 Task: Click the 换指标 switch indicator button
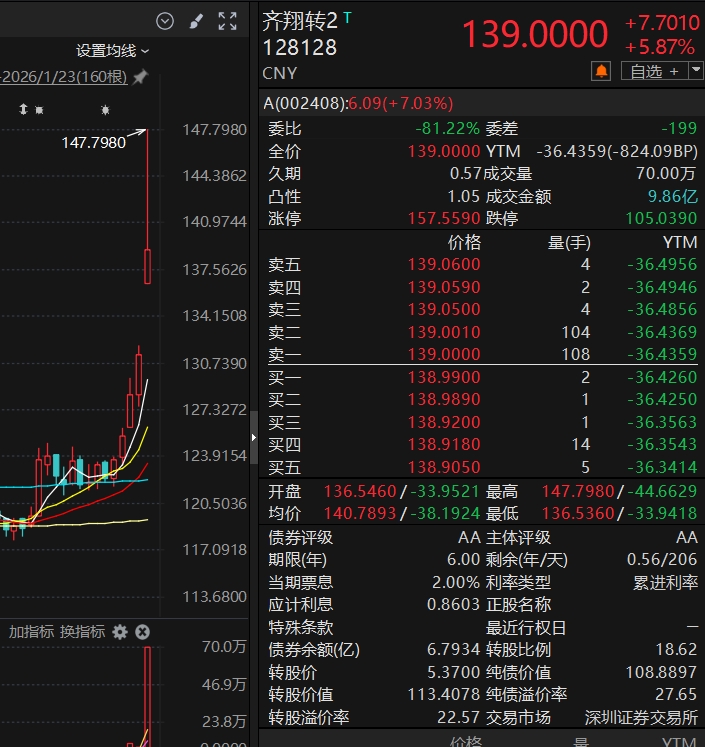pyautogui.click(x=82, y=632)
